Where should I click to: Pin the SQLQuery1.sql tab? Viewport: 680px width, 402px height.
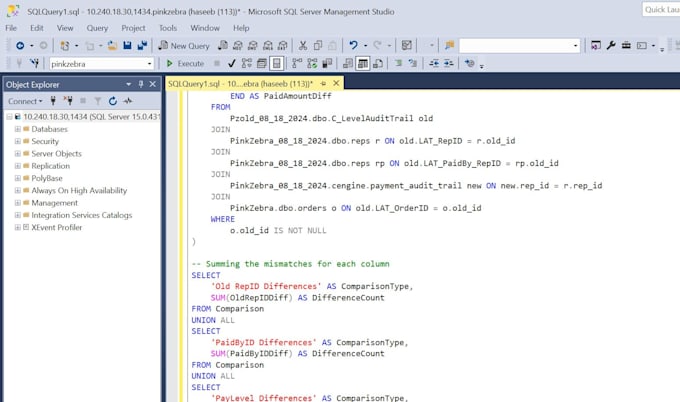tap(324, 83)
